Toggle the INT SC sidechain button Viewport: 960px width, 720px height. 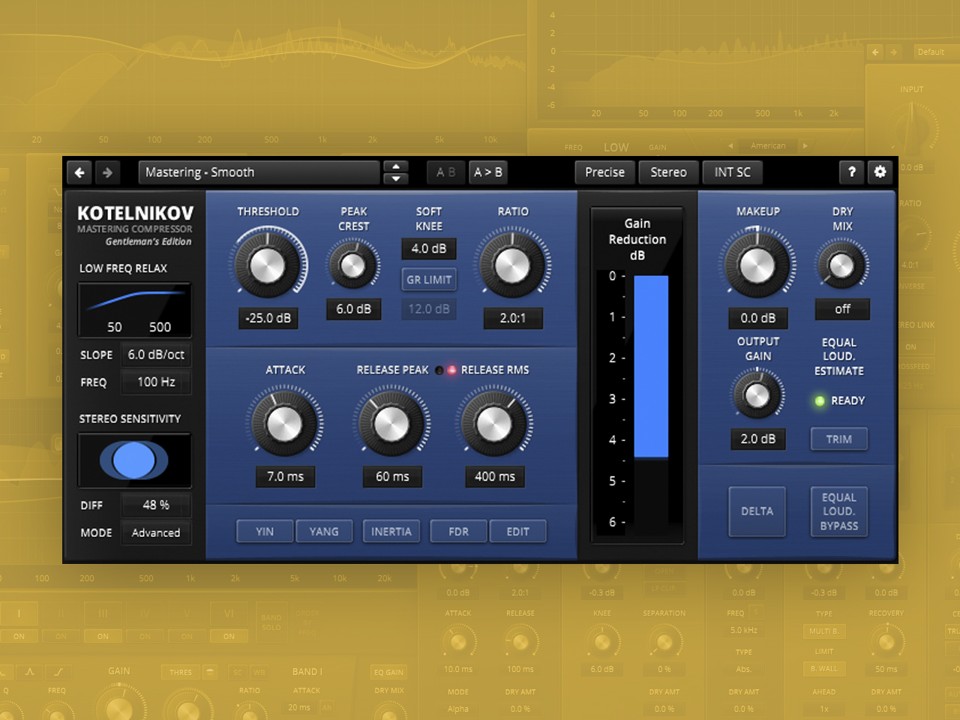click(x=732, y=173)
